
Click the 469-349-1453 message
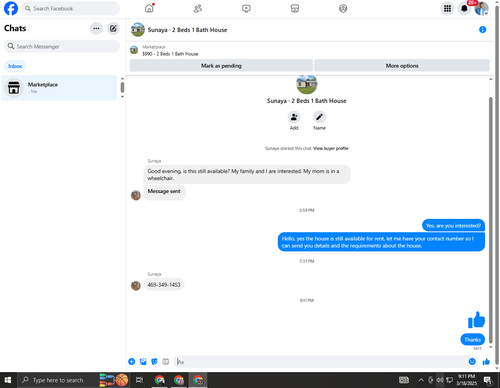click(x=164, y=285)
